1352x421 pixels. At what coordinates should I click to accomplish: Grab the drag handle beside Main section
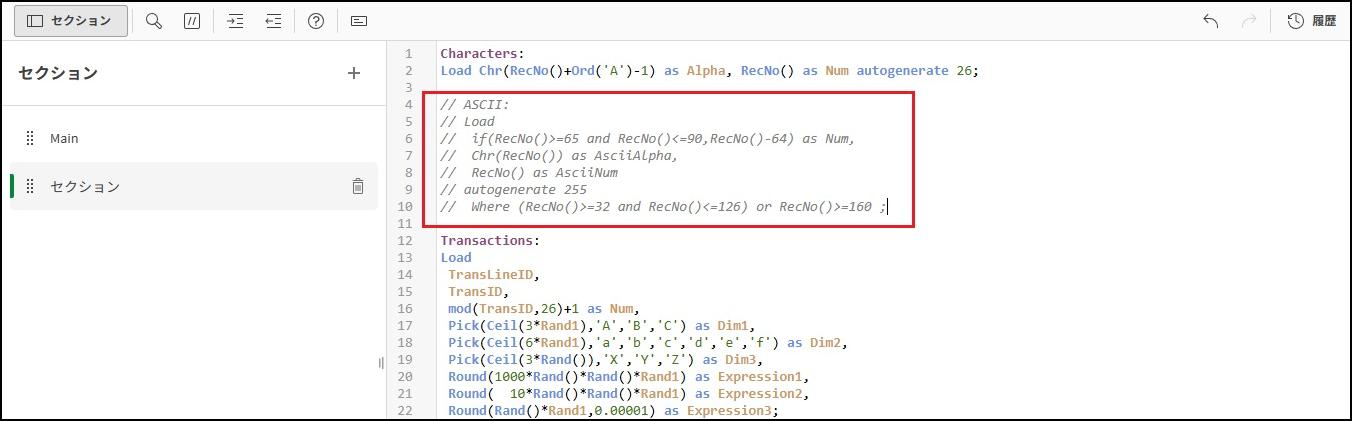(x=31, y=138)
